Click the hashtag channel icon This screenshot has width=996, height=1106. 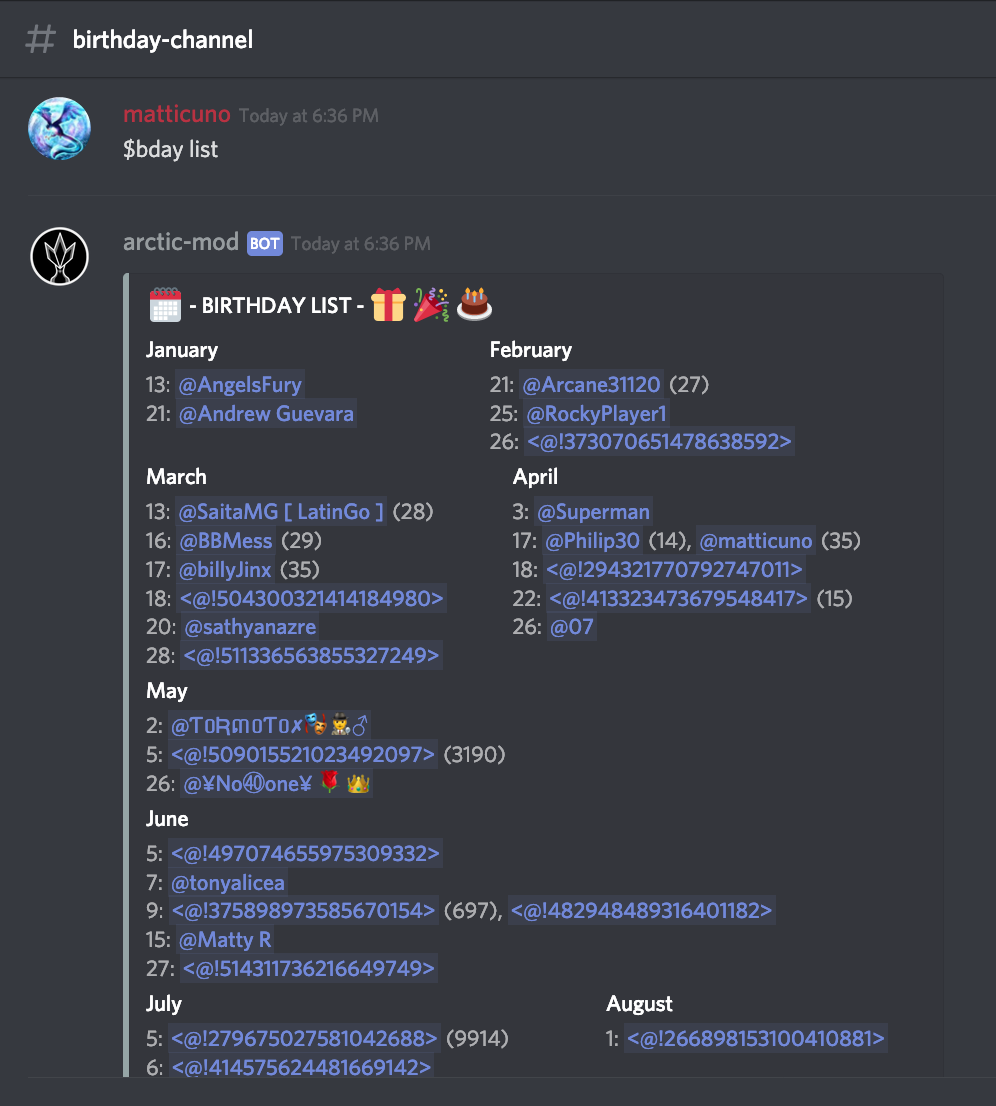tap(40, 40)
